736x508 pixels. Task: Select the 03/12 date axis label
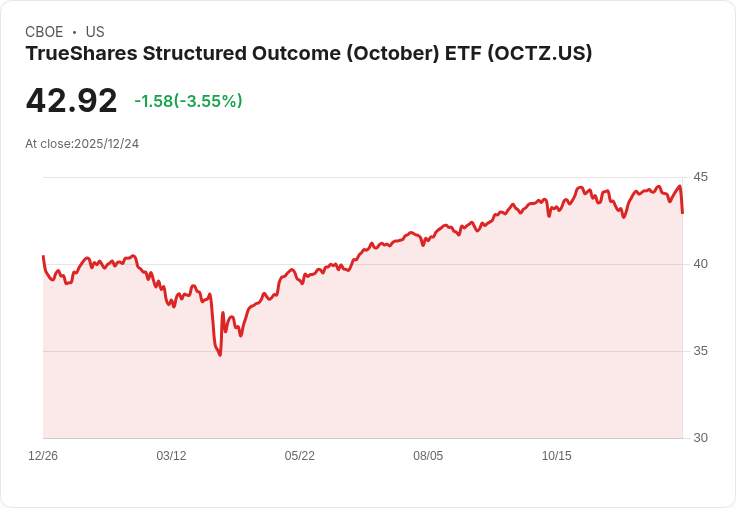[x=171, y=455]
